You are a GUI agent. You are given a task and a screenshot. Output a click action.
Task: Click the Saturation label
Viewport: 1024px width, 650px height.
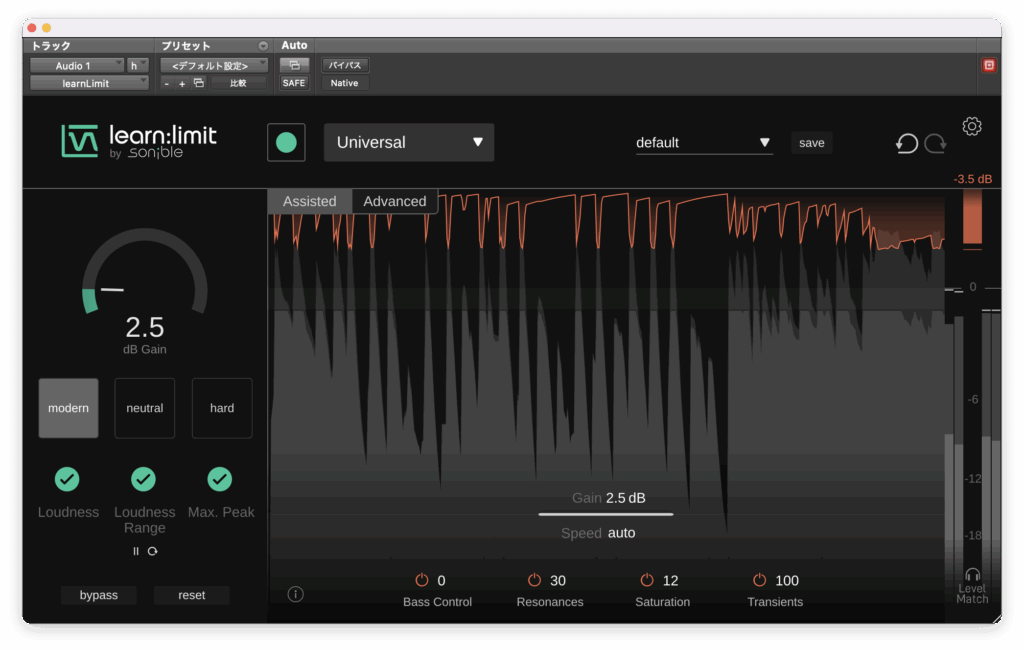point(662,602)
